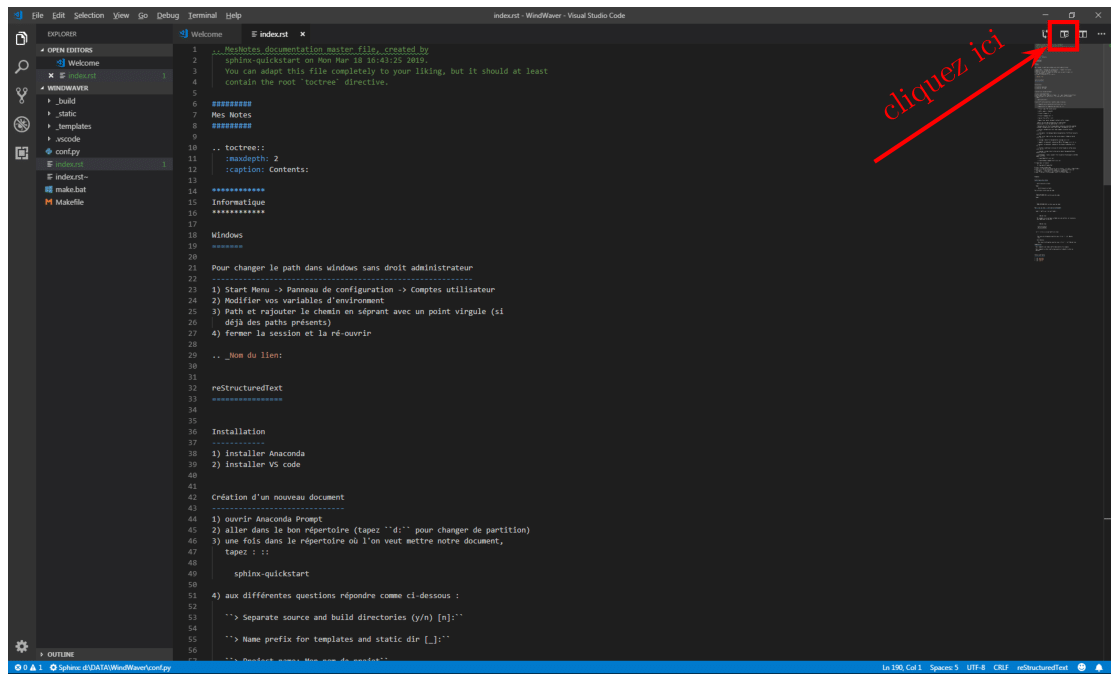Open the Terminal menu
1120x679 pixels.
tap(202, 15)
